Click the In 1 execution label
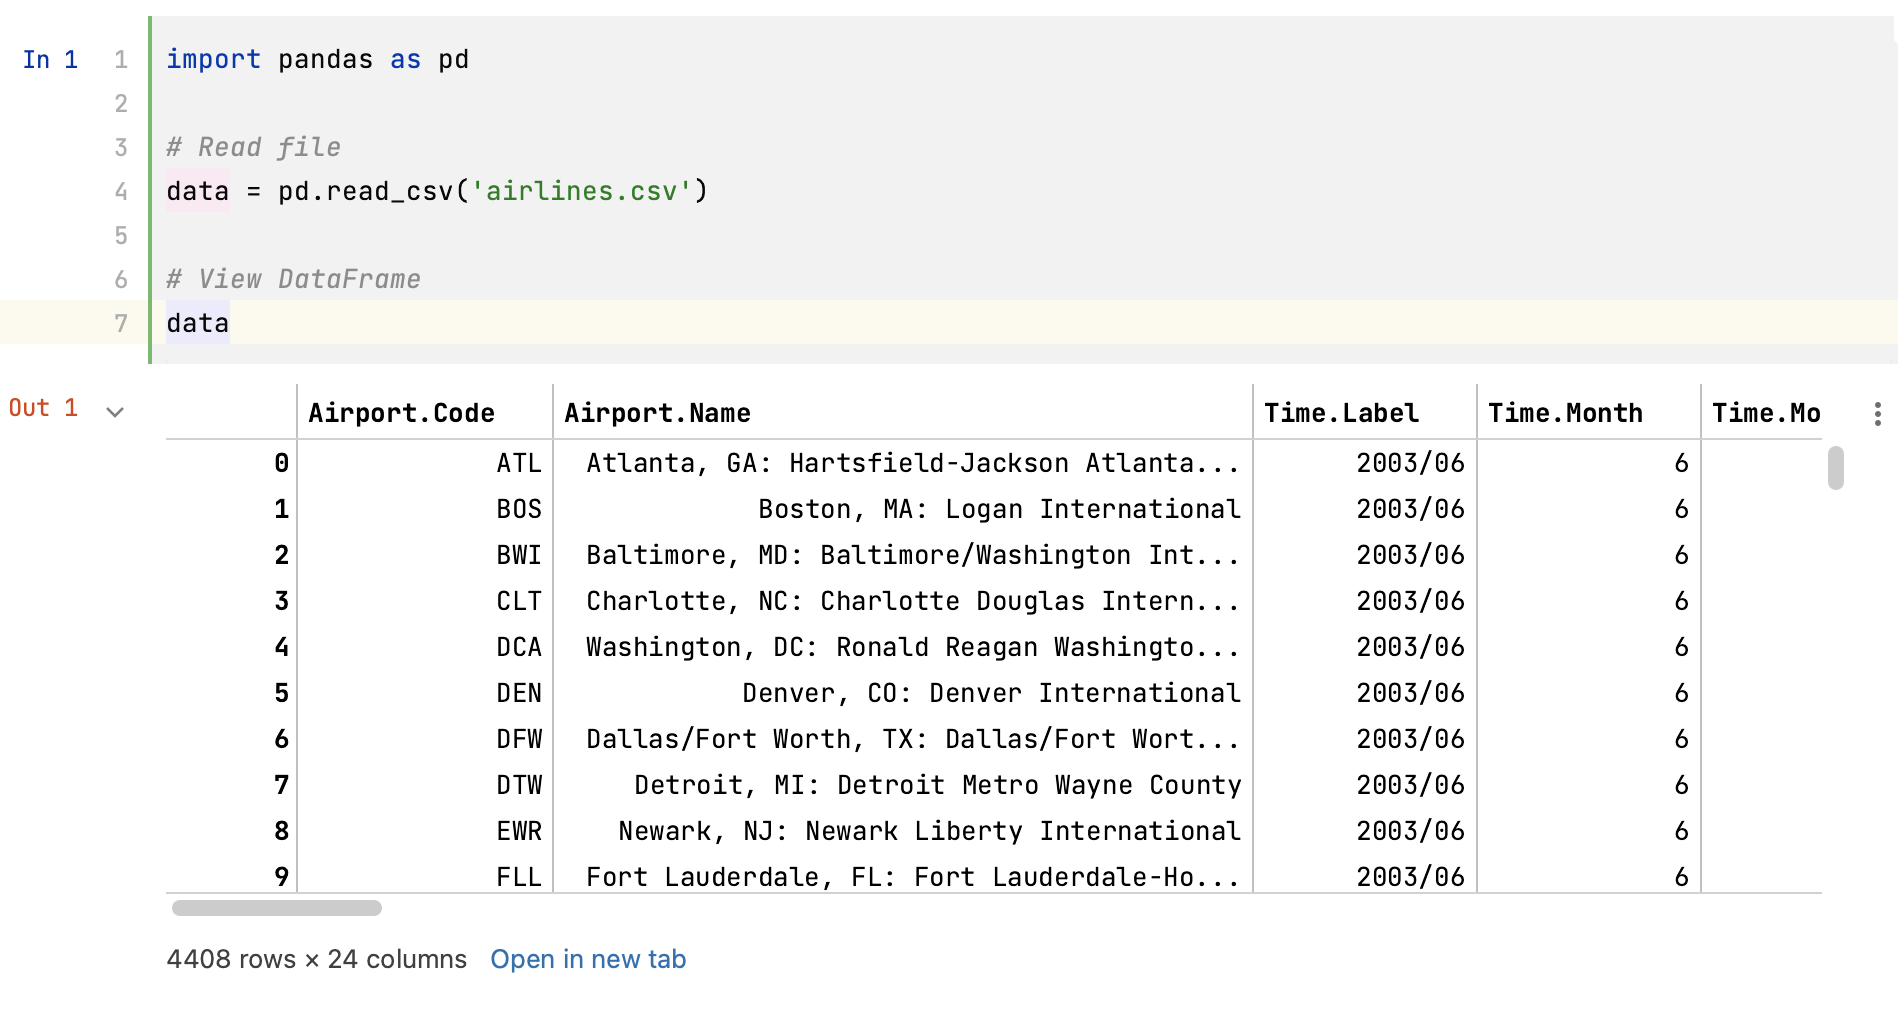The width and height of the screenshot is (1898, 1012). click(50, 59)
